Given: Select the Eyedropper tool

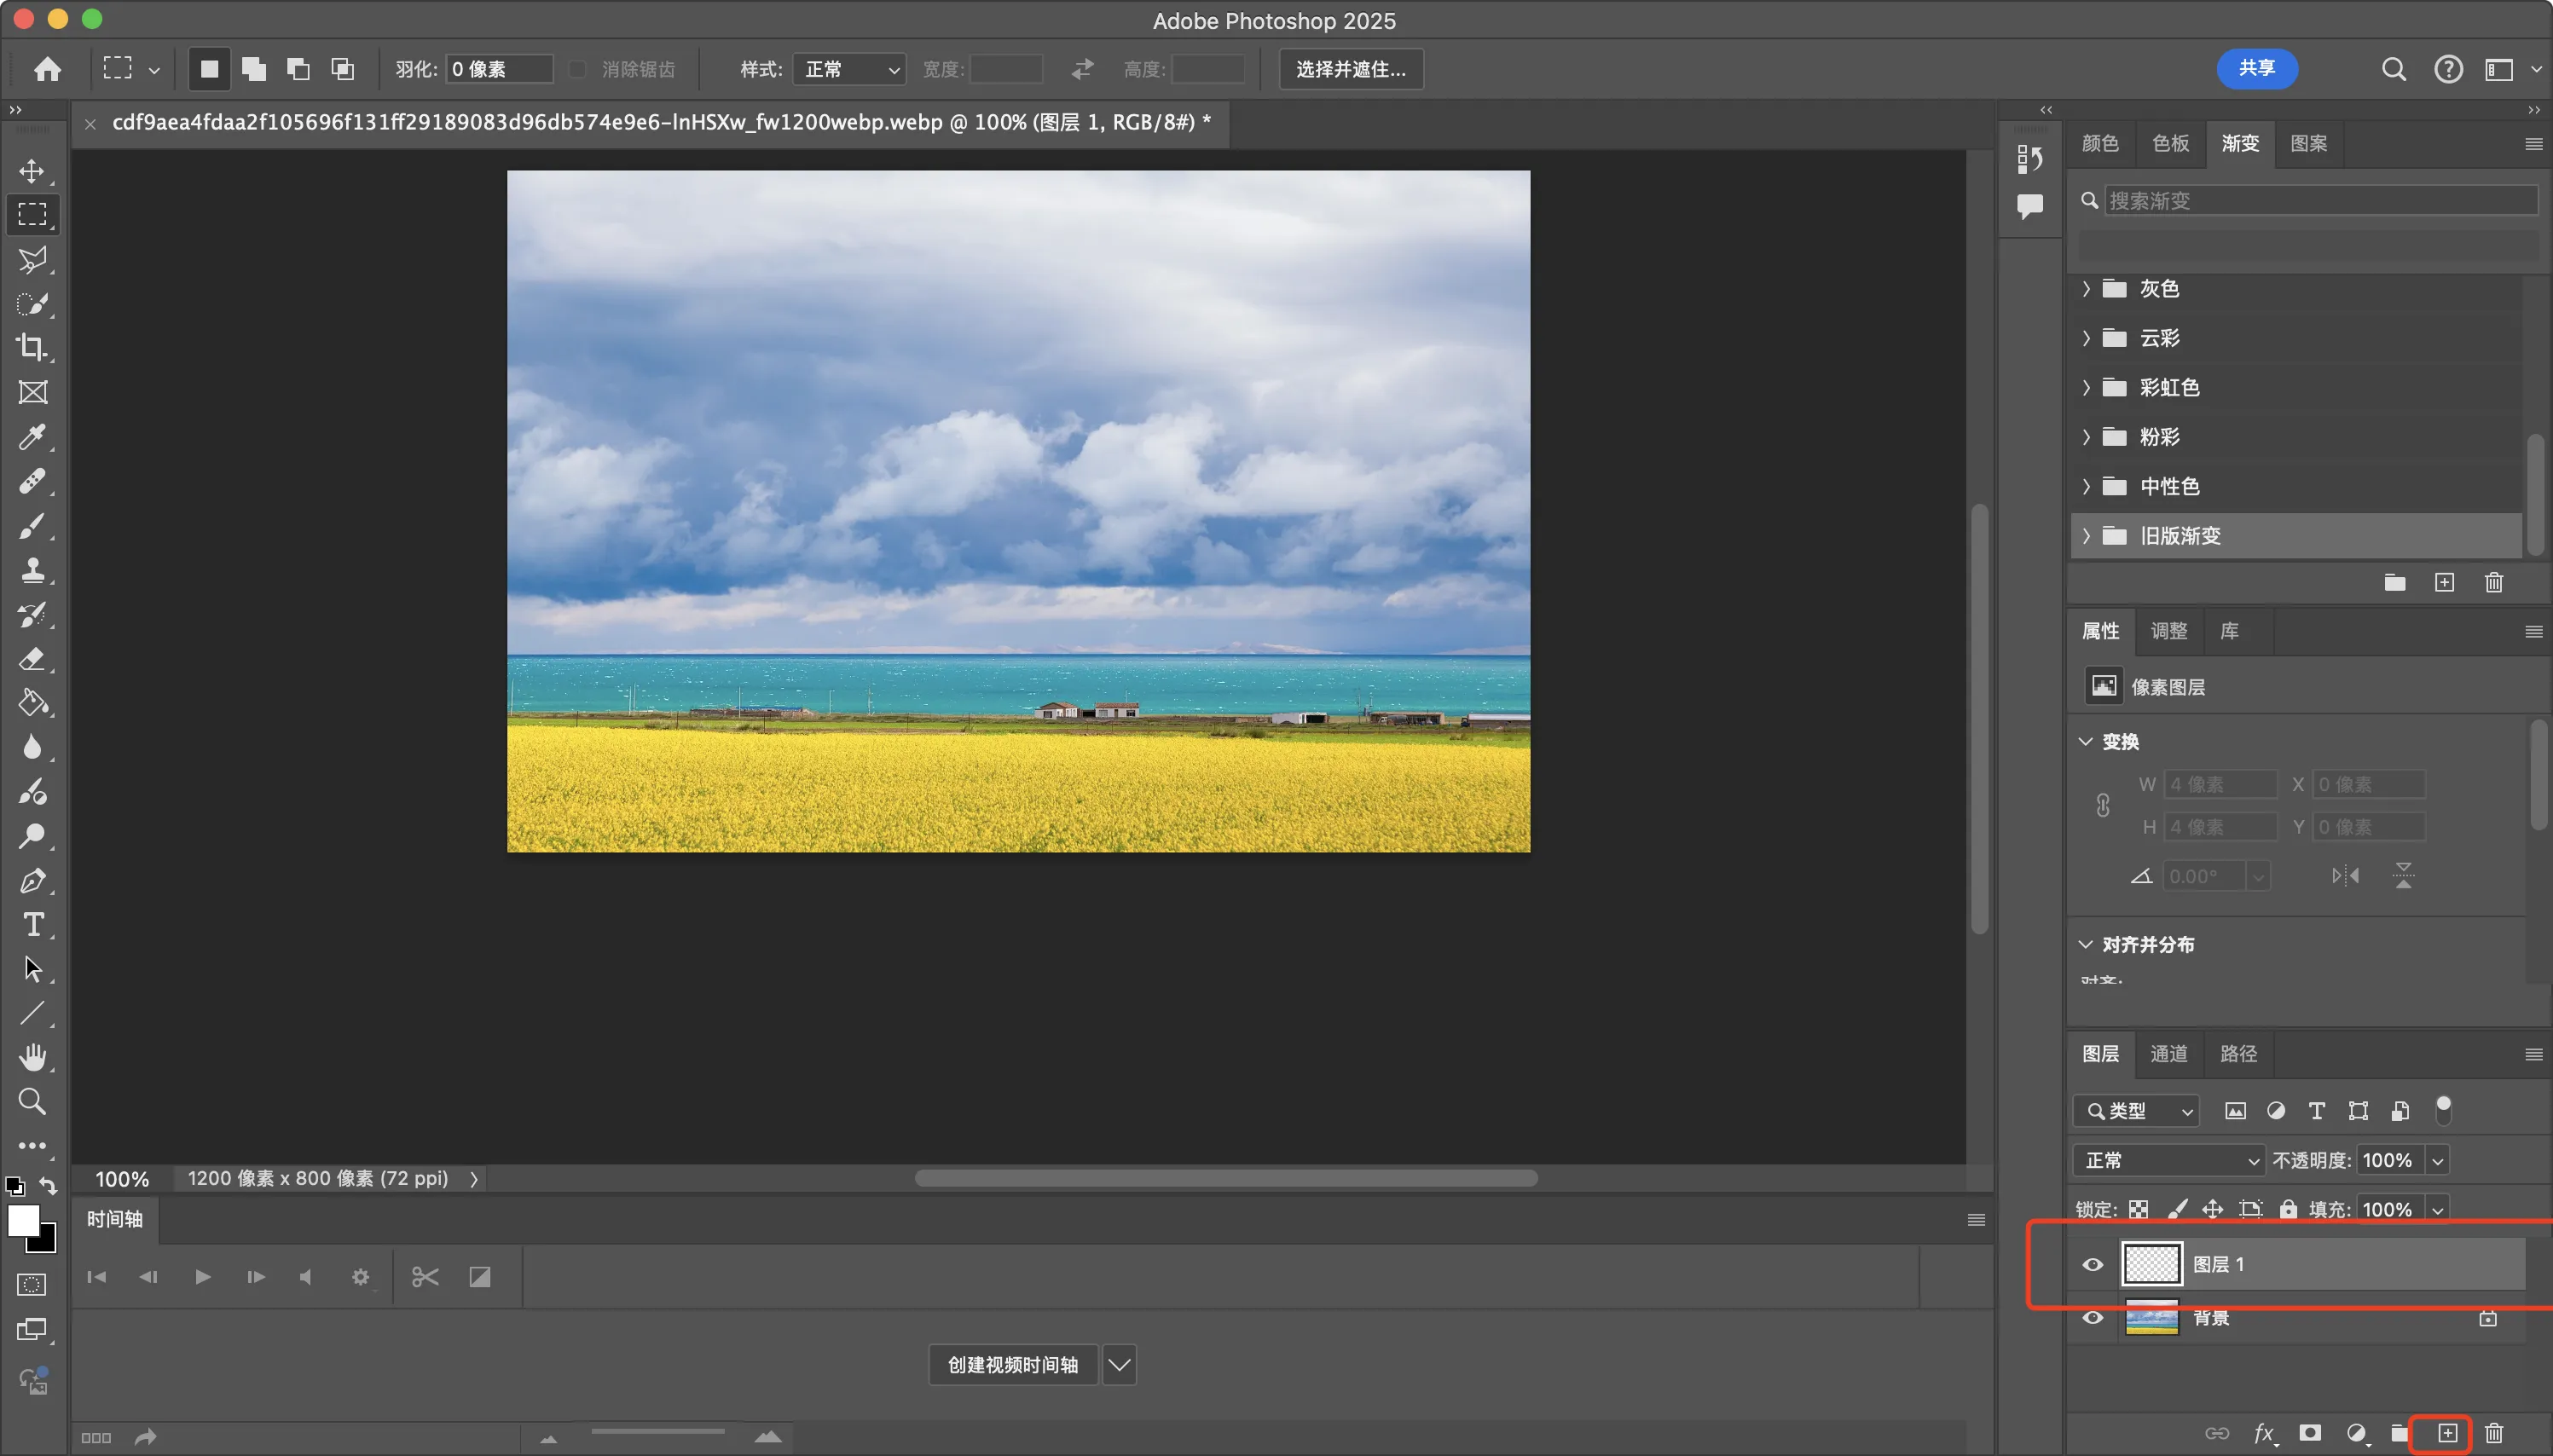Looking at the screenshot, I should [32, 437].
